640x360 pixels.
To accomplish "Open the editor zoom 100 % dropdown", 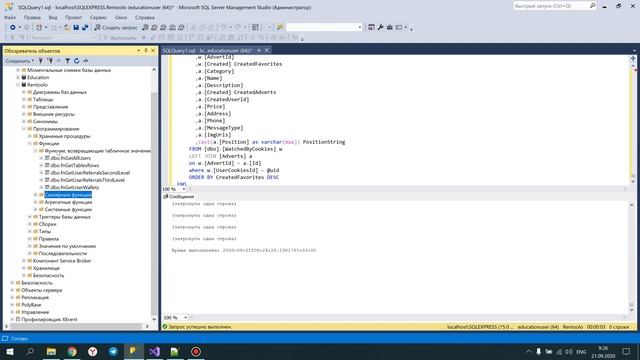I will 184,189.
